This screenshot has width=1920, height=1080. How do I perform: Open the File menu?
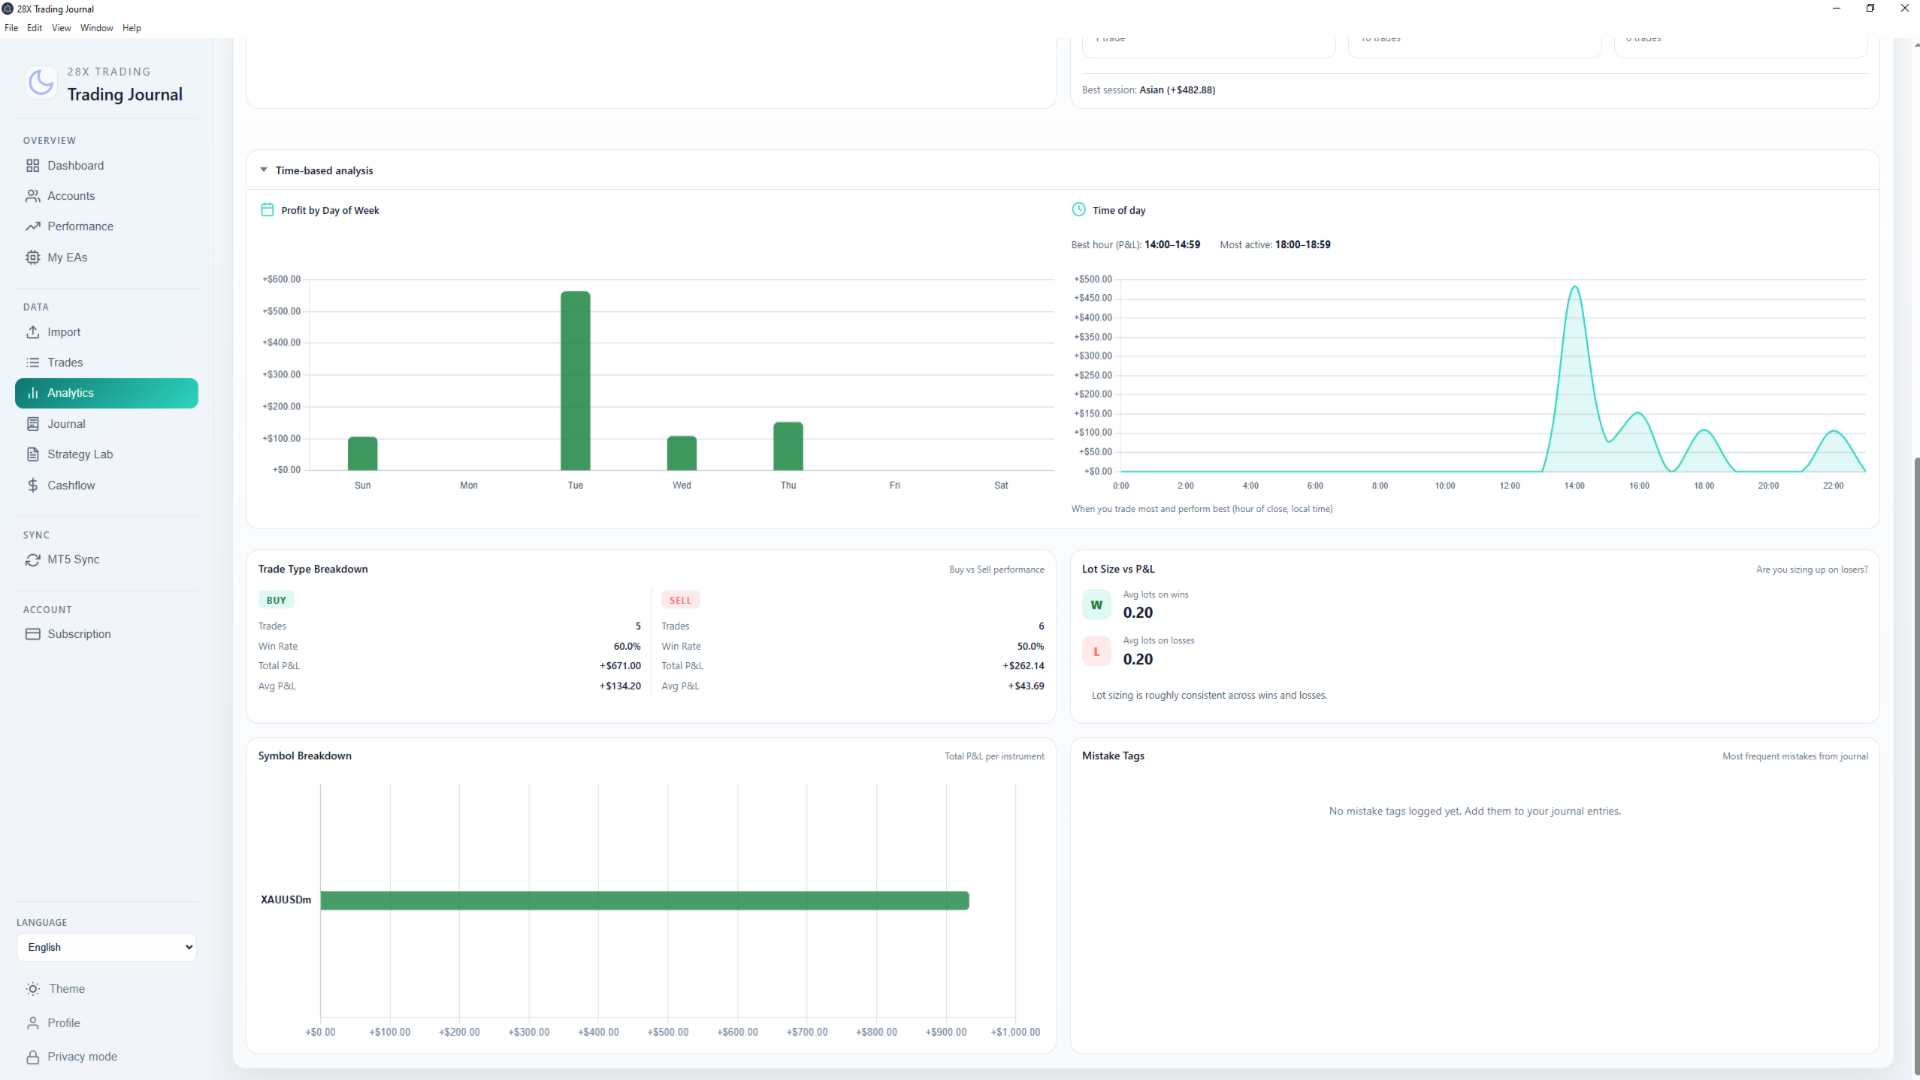(x=11, y=28)
